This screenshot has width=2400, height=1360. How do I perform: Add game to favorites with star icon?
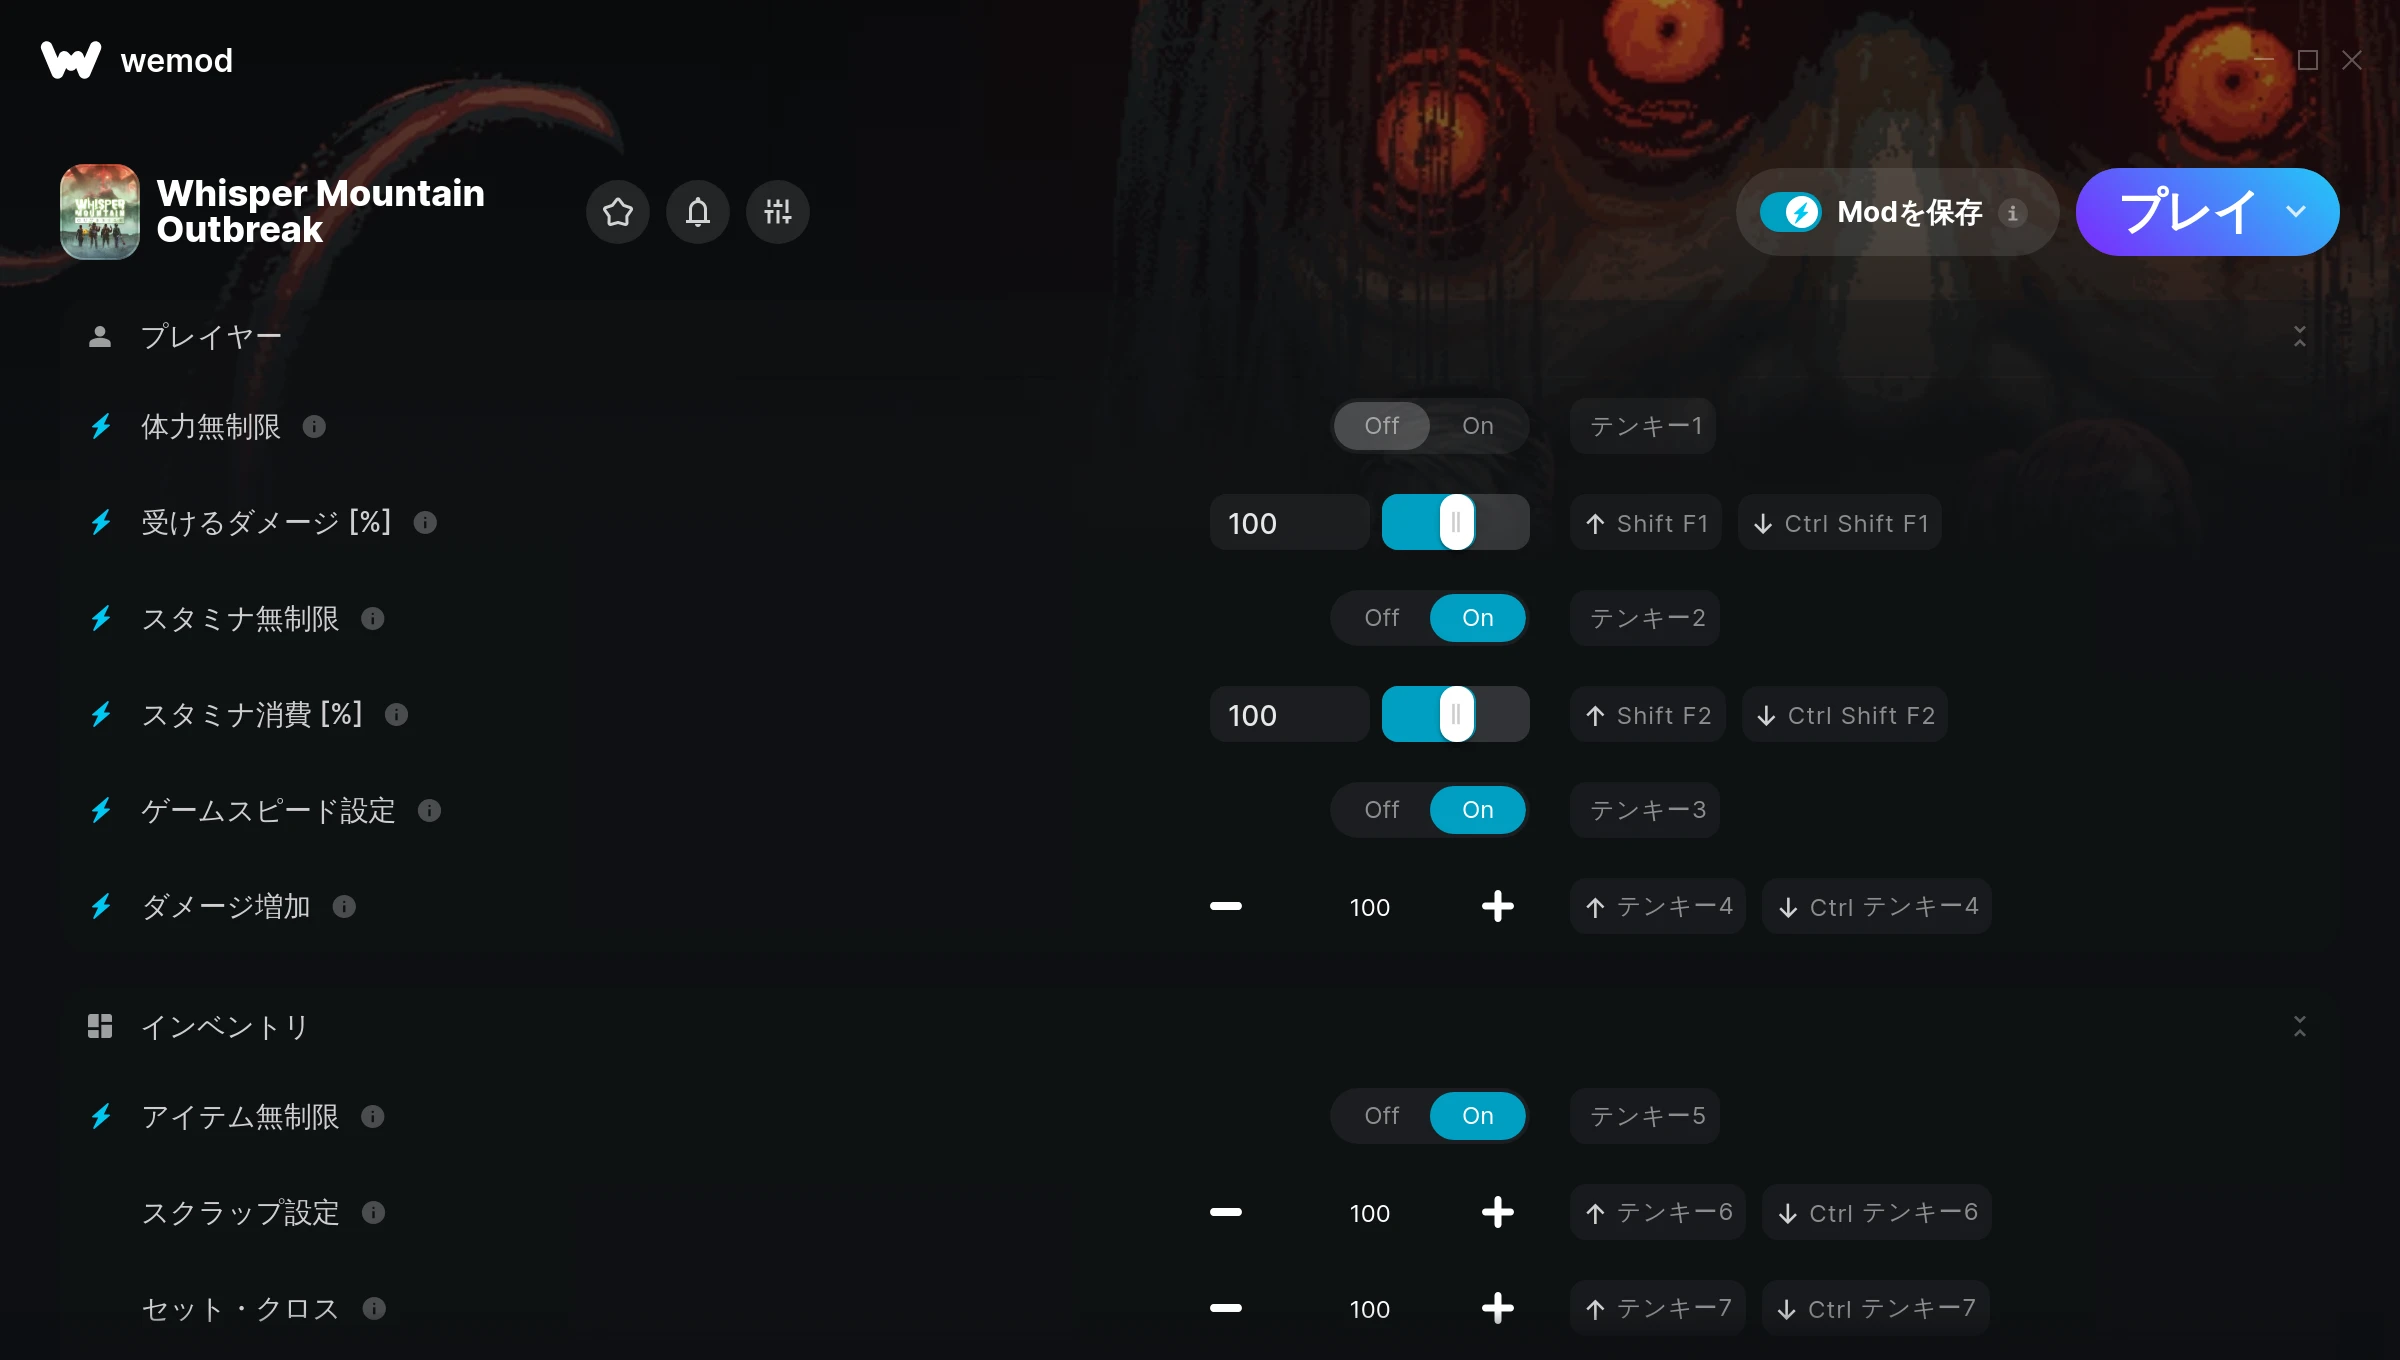[618, 212]
